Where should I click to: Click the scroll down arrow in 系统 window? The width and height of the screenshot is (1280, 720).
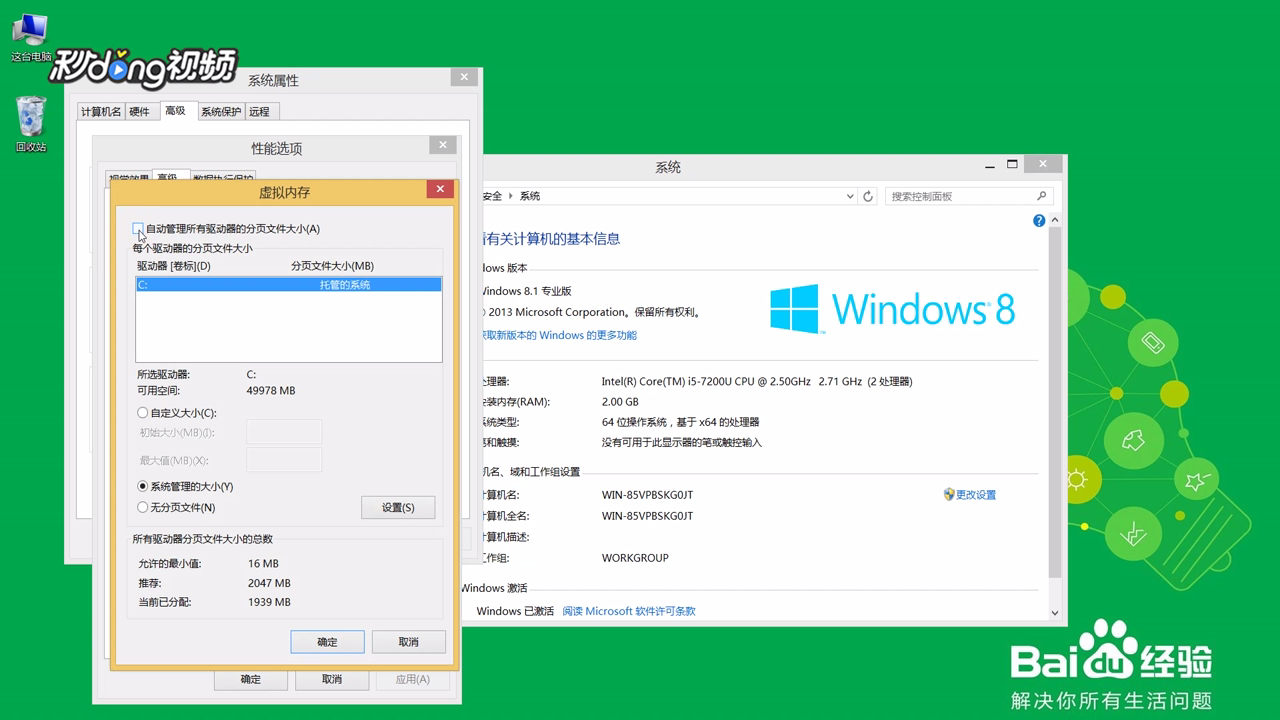pyautogui.click(x=1055, y=612)
